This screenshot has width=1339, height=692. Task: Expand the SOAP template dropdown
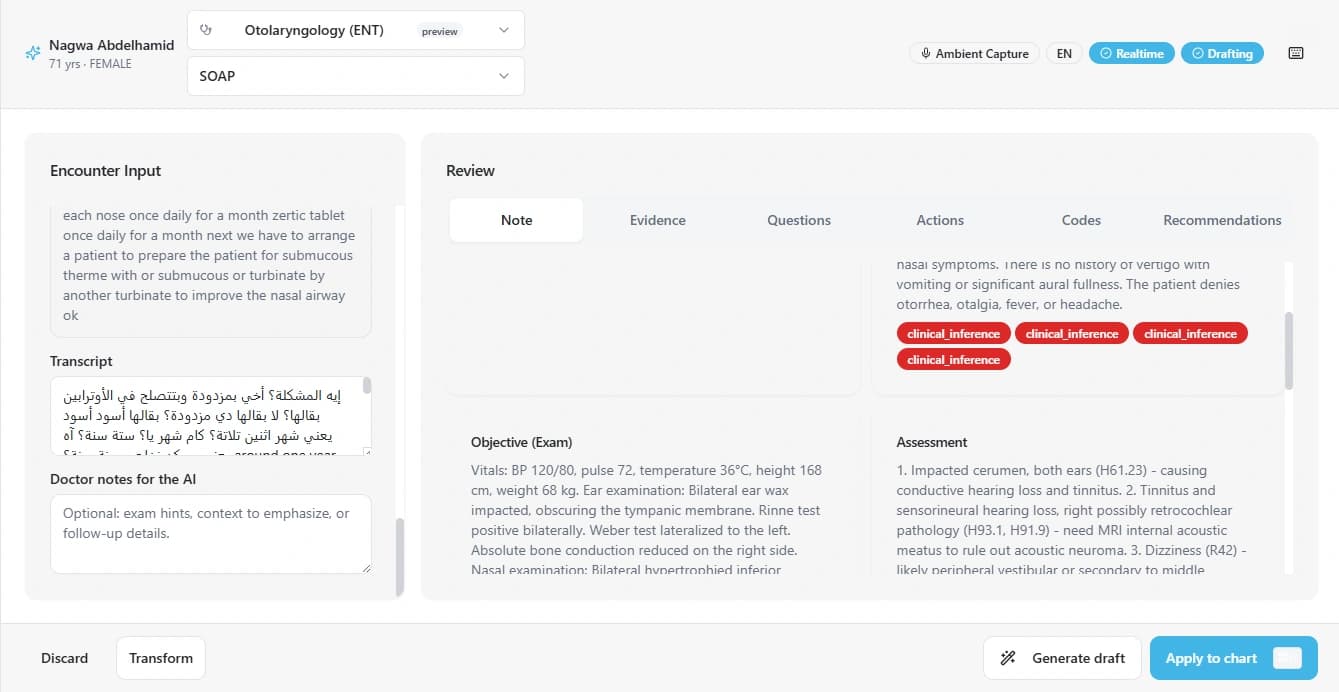[356, 76]
